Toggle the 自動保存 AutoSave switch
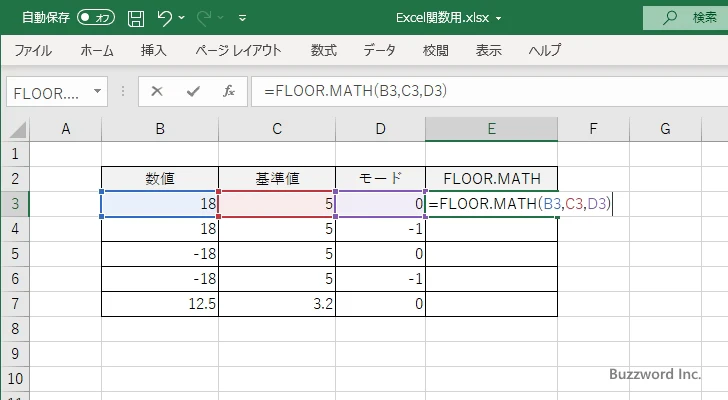The height and width of the screenshot is (400, 728). coord(96,18)
